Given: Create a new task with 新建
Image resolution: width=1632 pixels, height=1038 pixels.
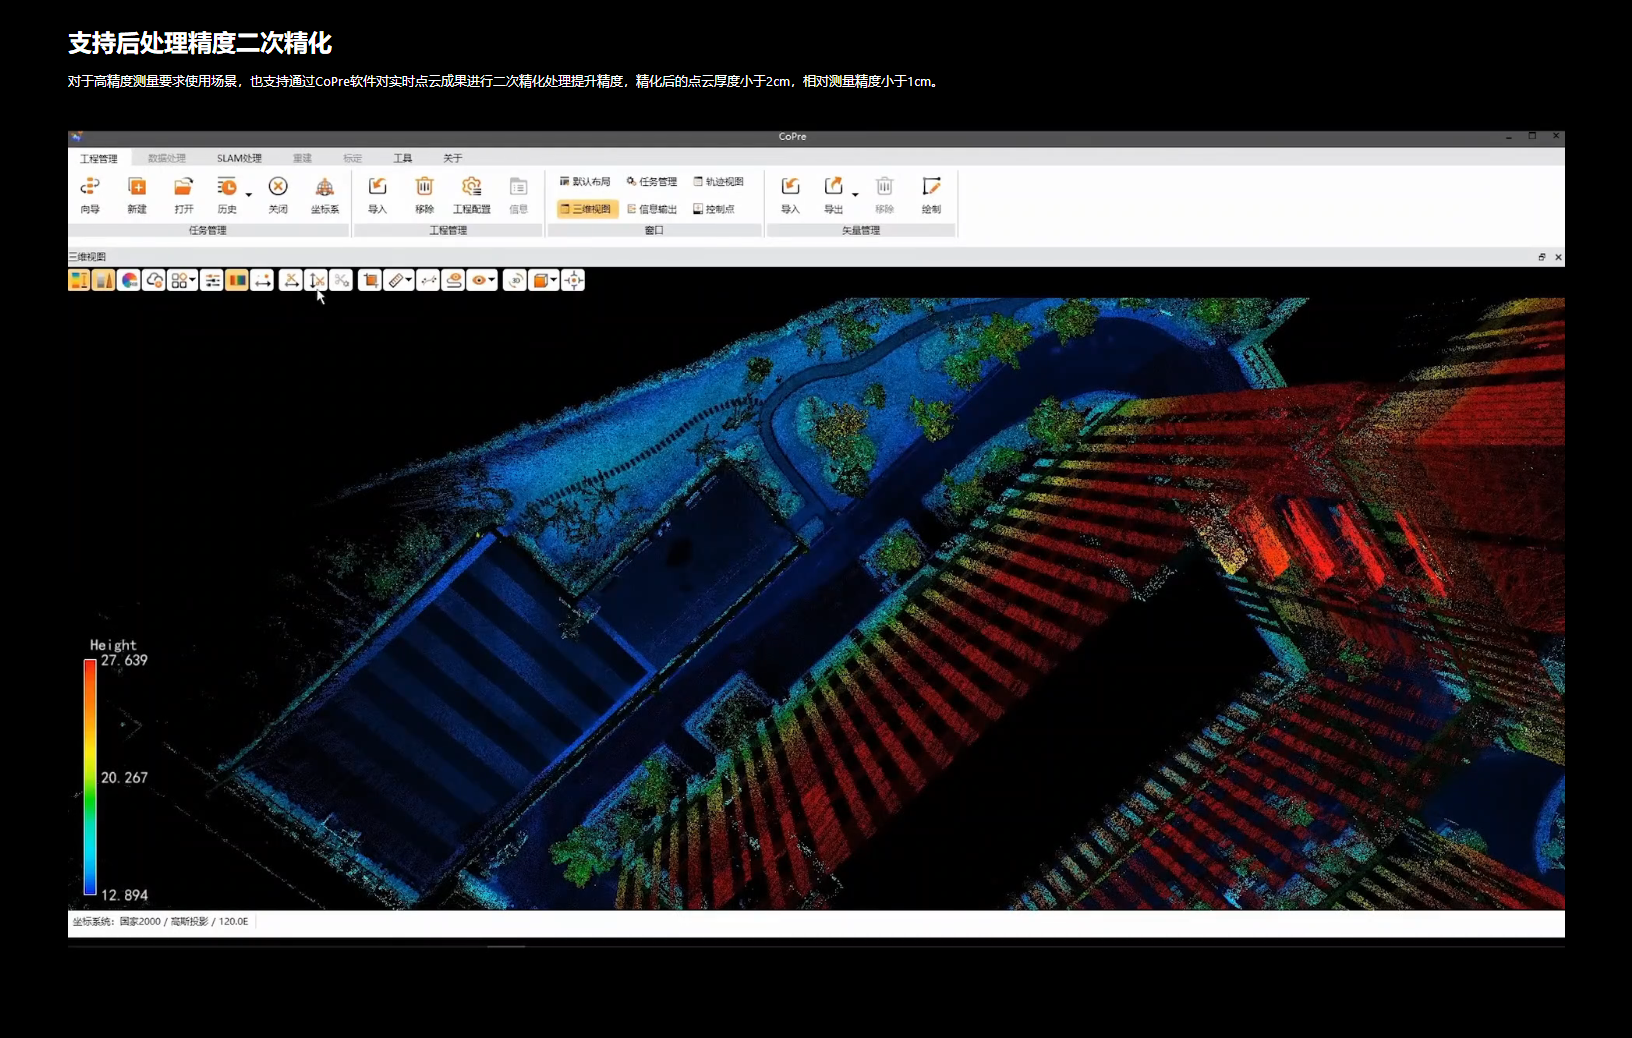Looking at the screenshot, I should [x=137, y=187].
